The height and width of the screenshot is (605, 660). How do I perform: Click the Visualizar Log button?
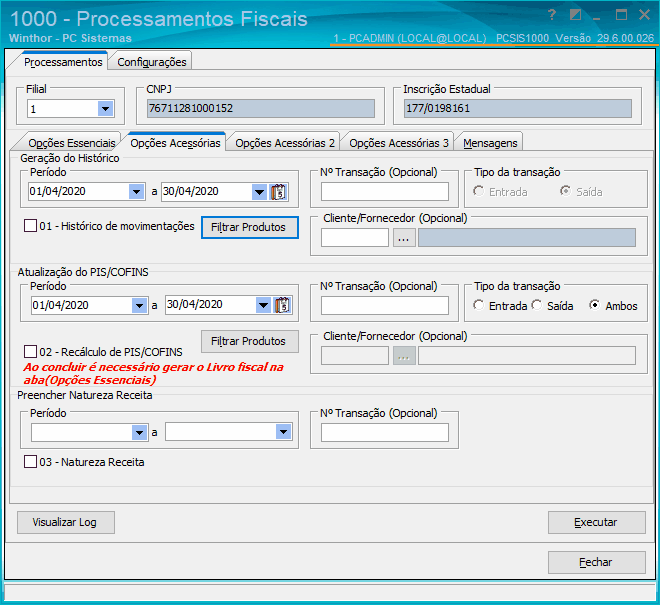coord(66,522)
